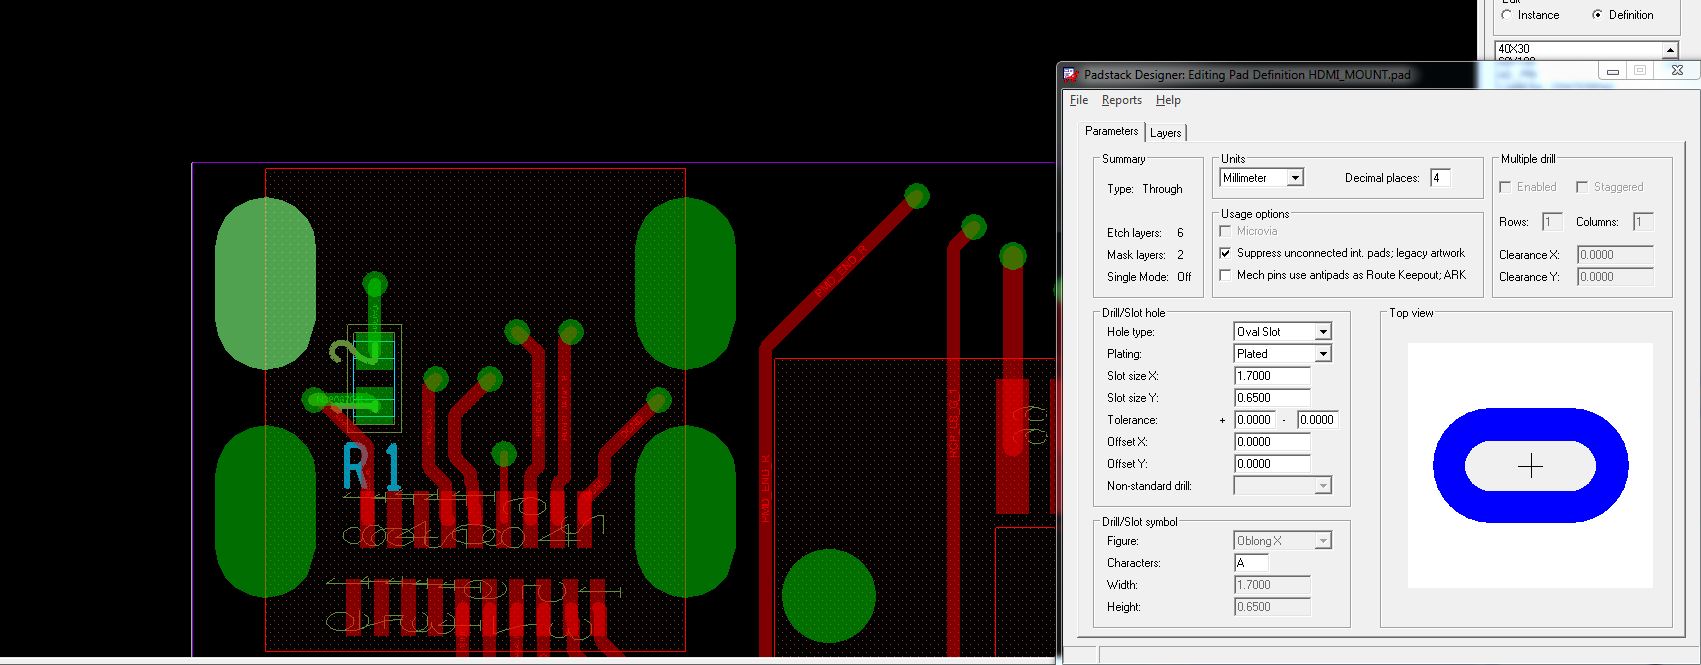Enable Mech pins use antipads checkbox

tap(1226, 275)
